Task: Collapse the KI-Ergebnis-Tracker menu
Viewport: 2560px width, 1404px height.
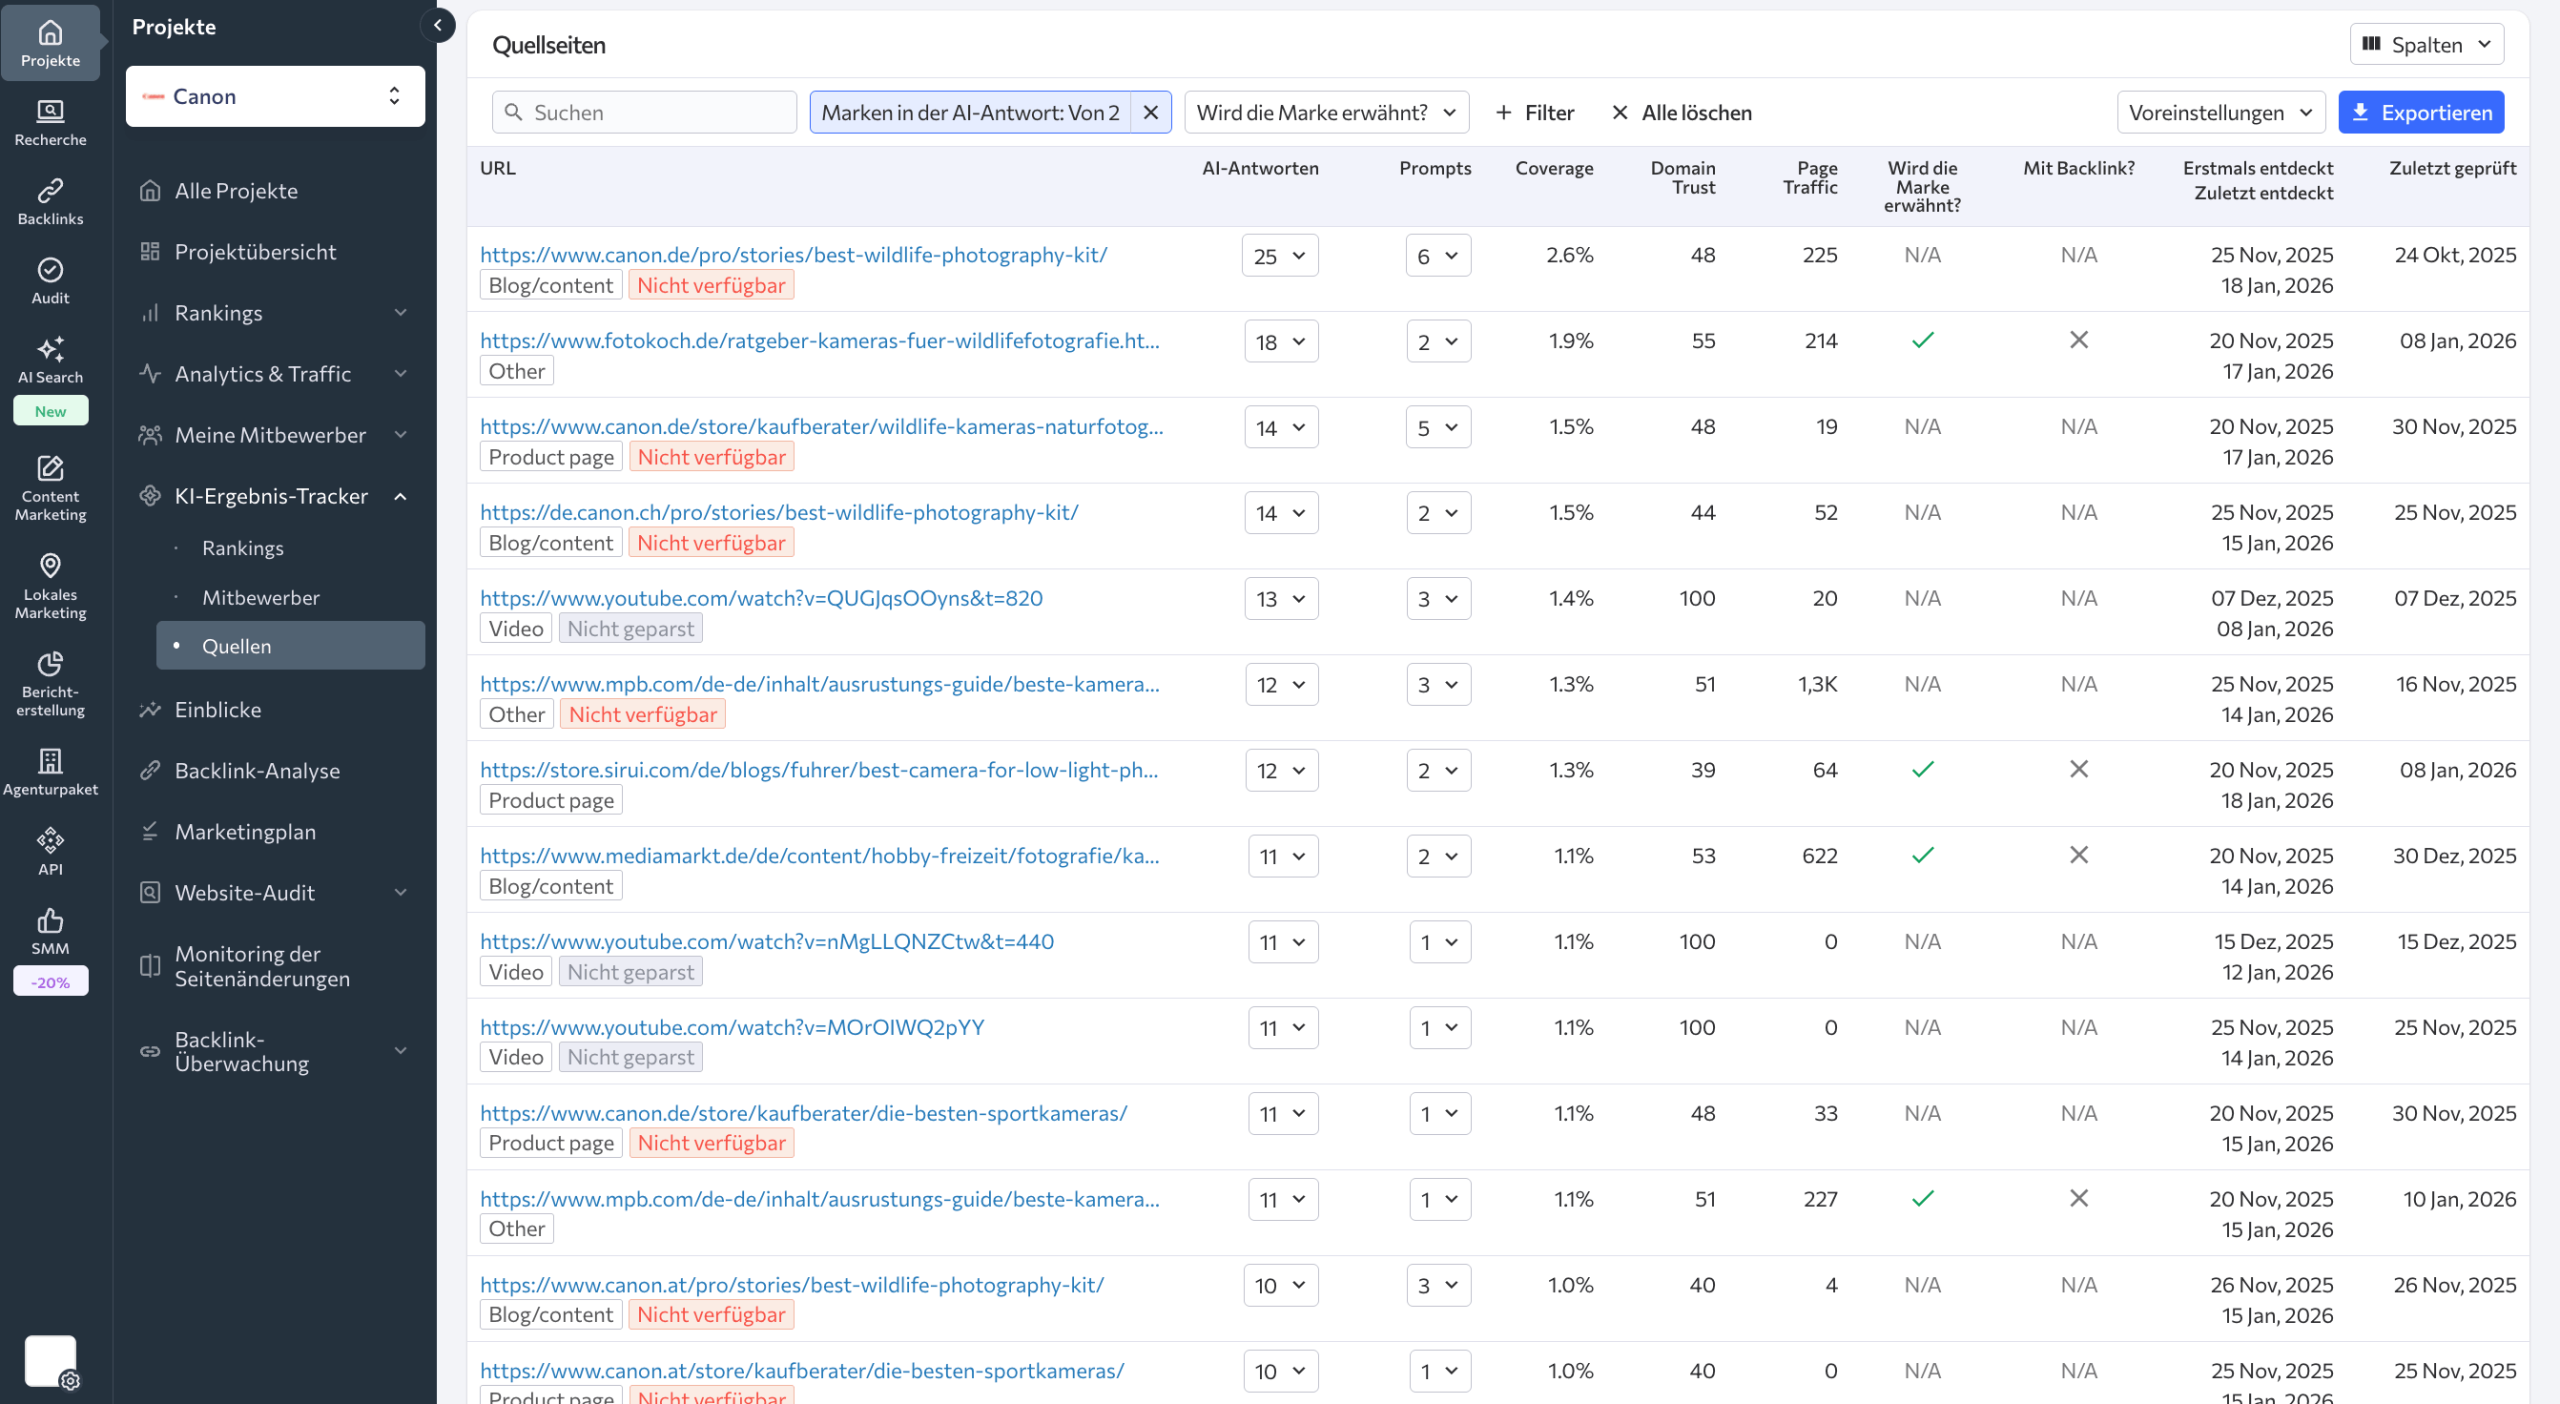Action: point(400,497)
